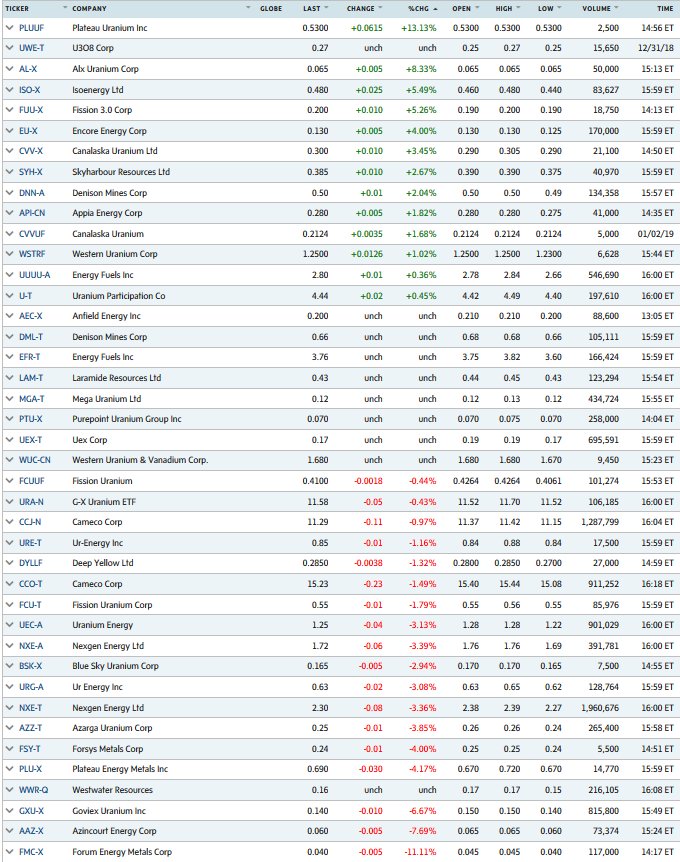Open the URG-A ticker link
This screenshot has width=680, height=862.
[31, 687]
